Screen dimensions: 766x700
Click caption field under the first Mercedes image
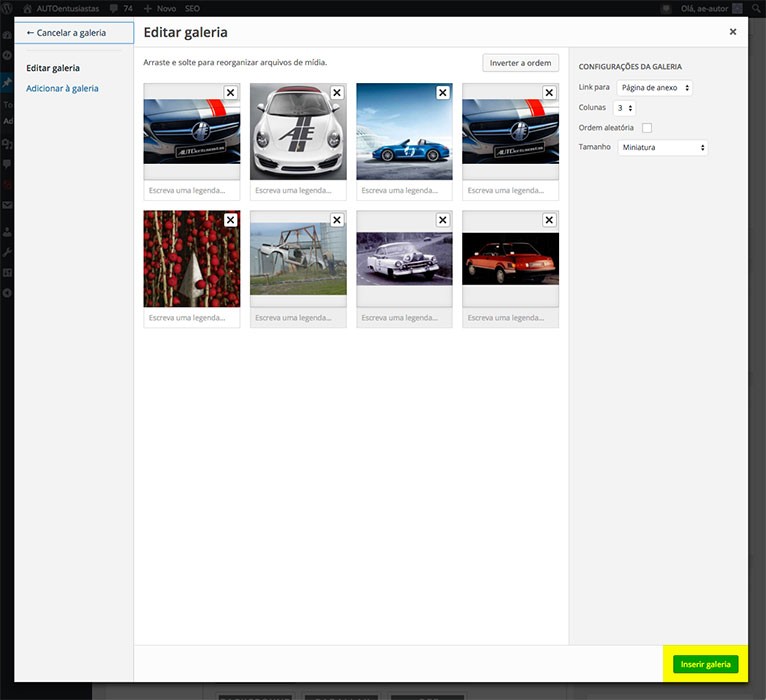pyautogui.click(x=191, y=190)
